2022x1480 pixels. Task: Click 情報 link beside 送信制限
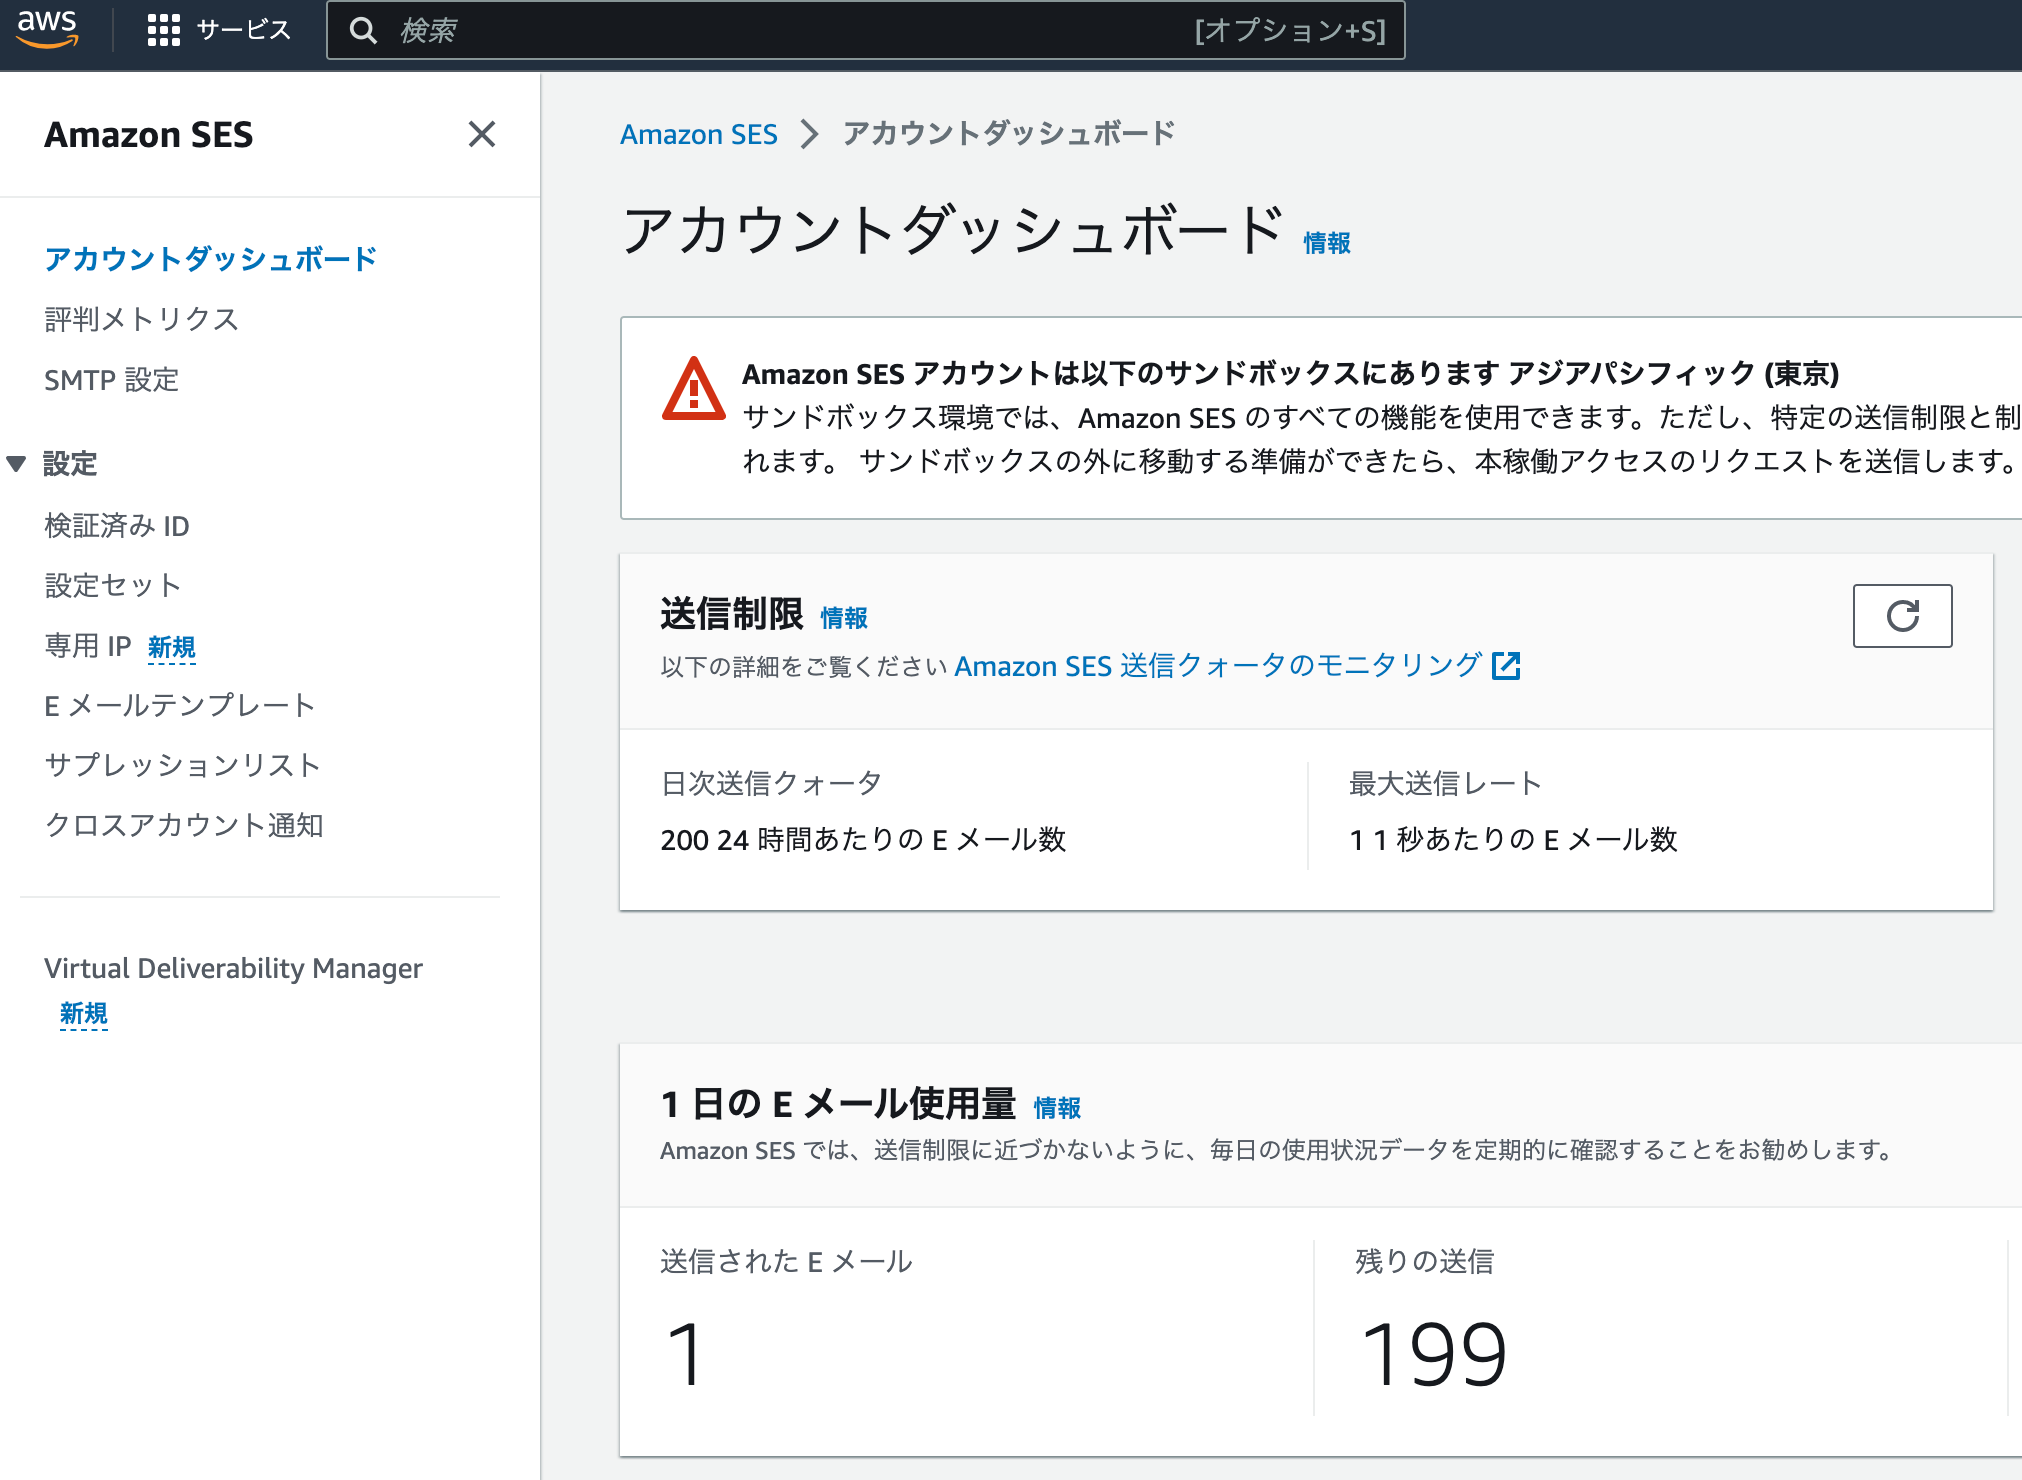pyautogui.click(x=844, y=618)
